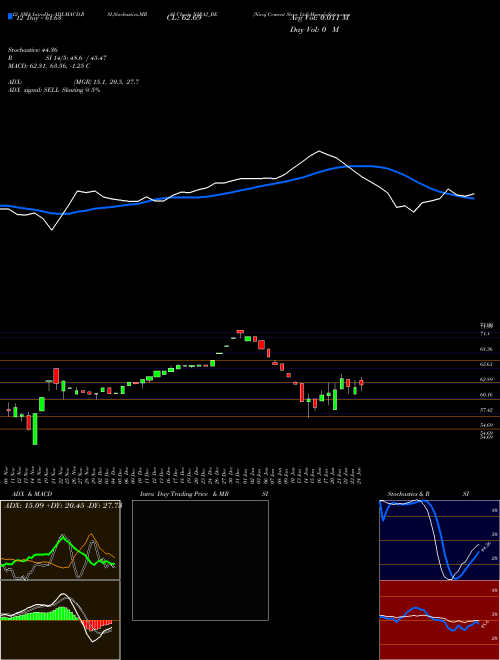The height and width of the screenshot is (660, 500).
Task: Click the 'Day Vol: 0 M' value
Action: point(314,30)
